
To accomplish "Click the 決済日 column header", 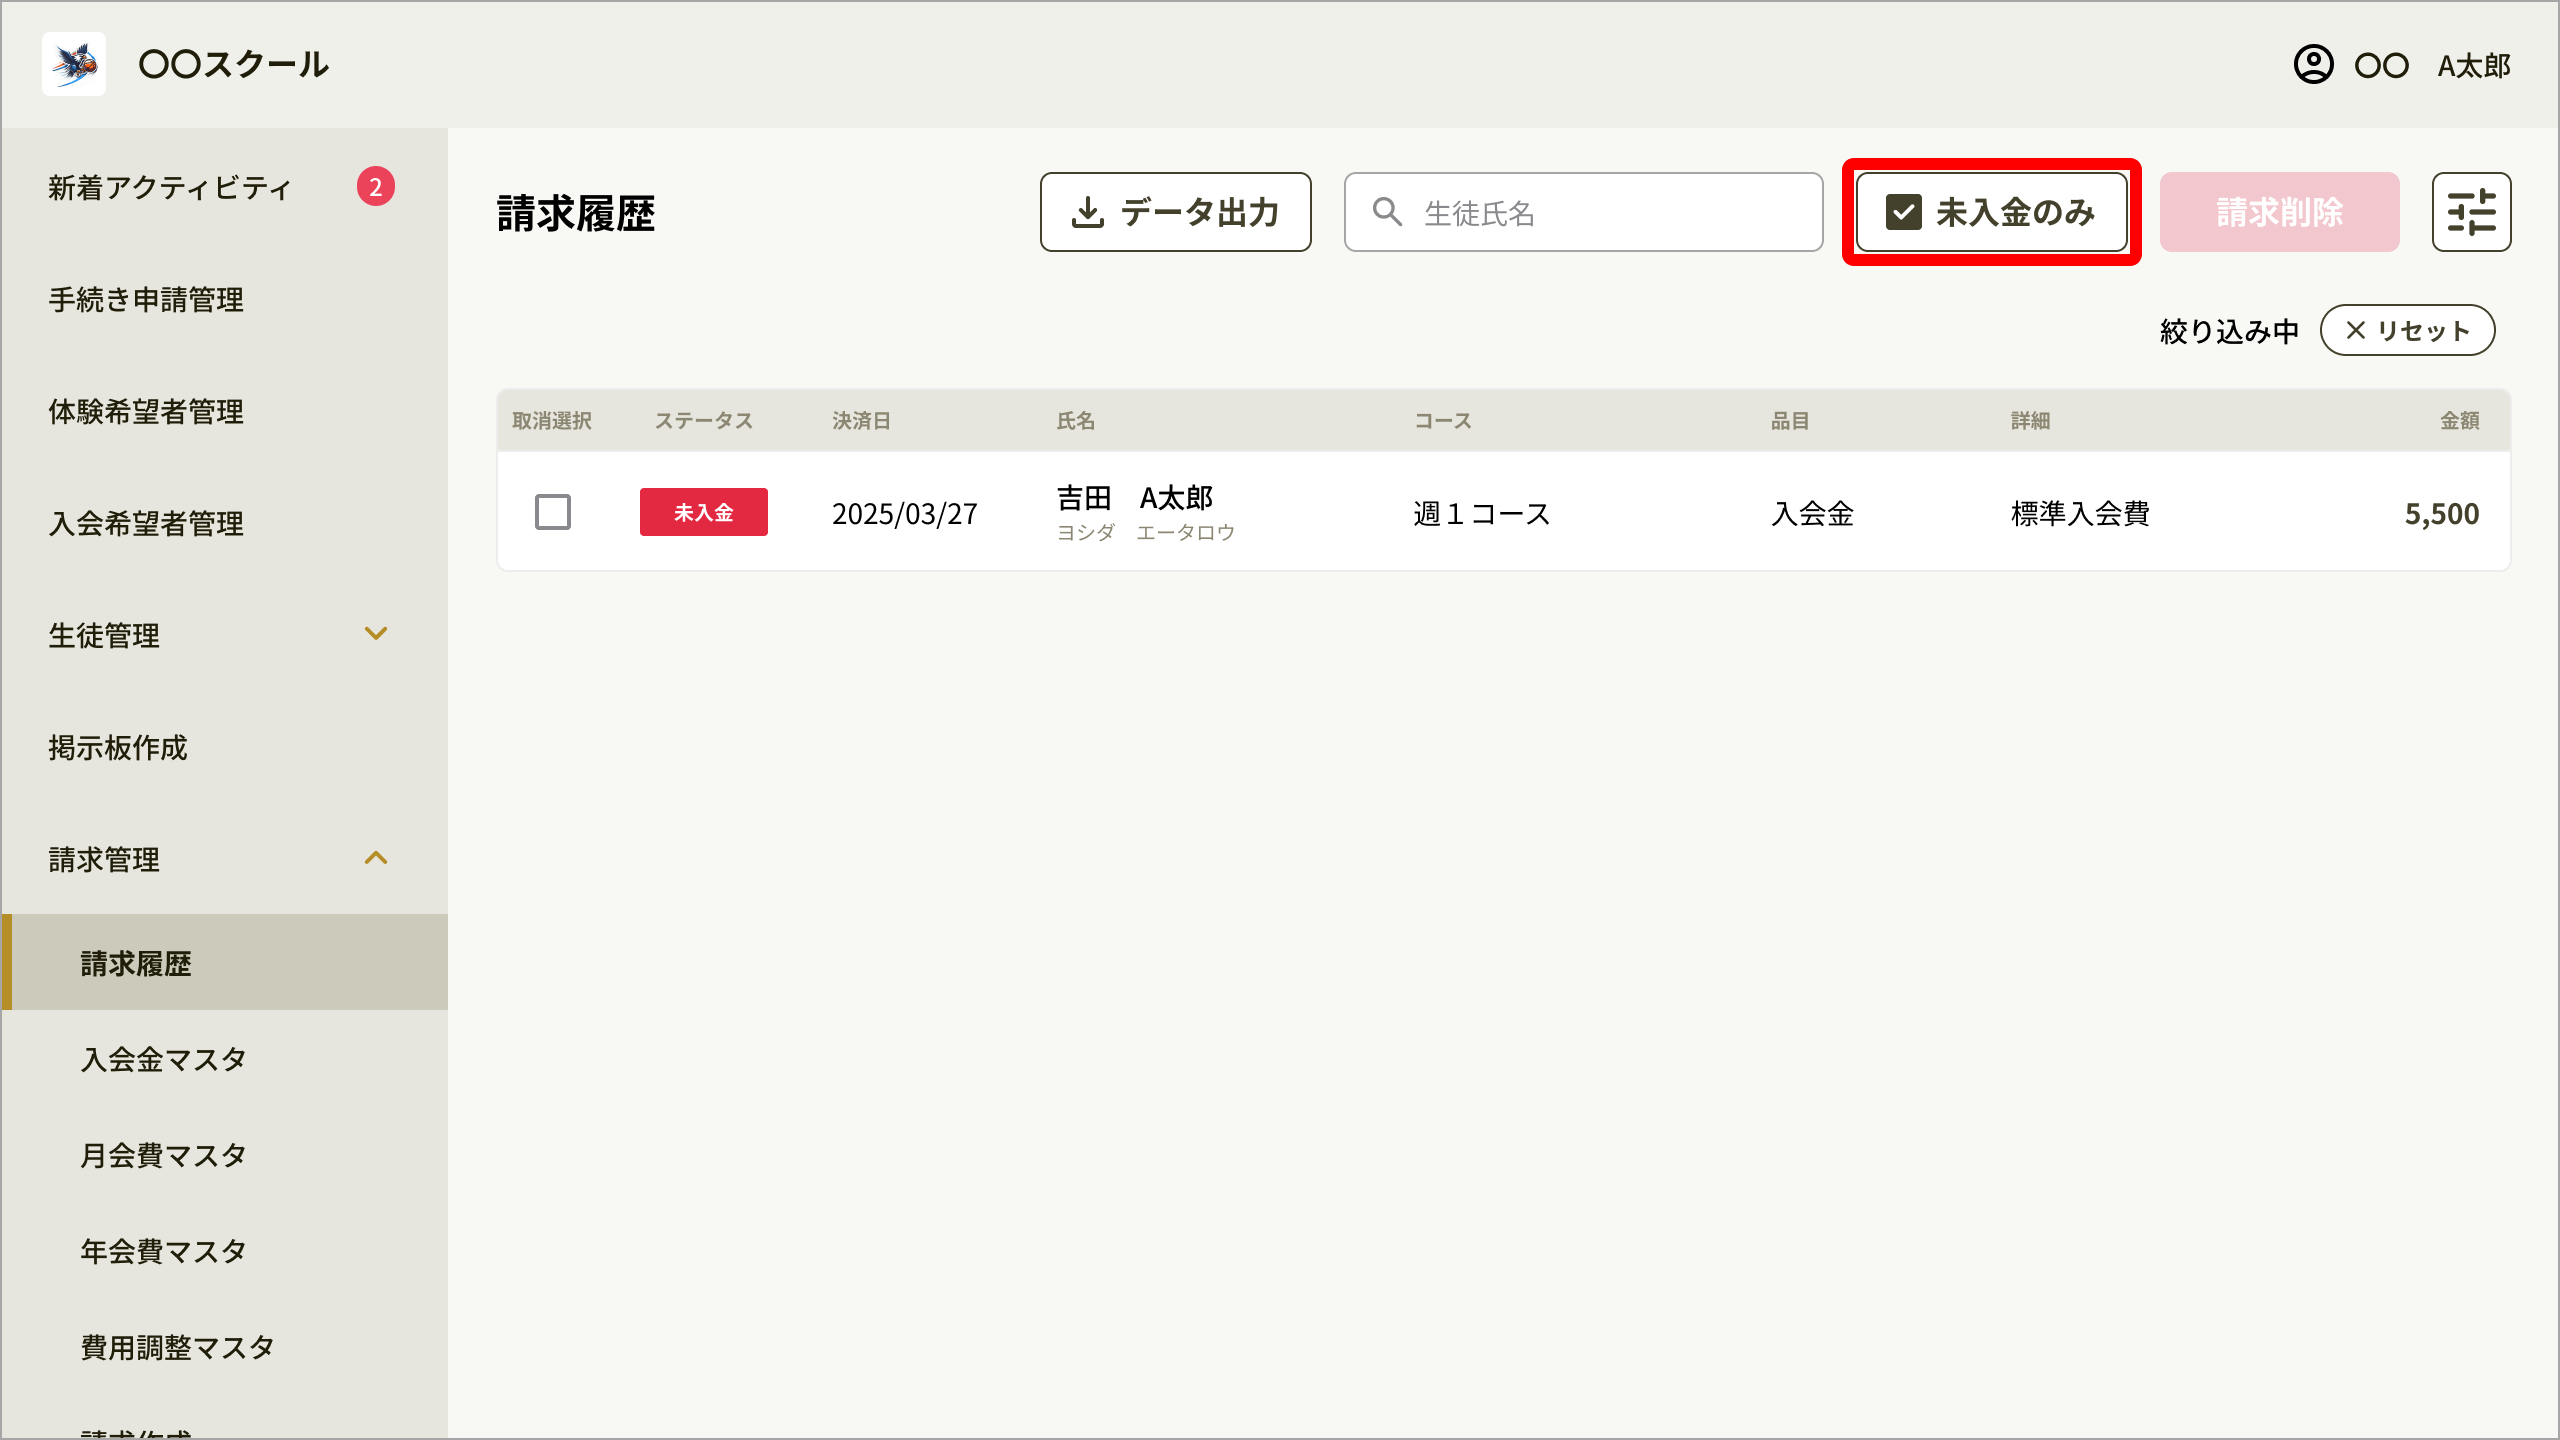I will click(862, 421).
